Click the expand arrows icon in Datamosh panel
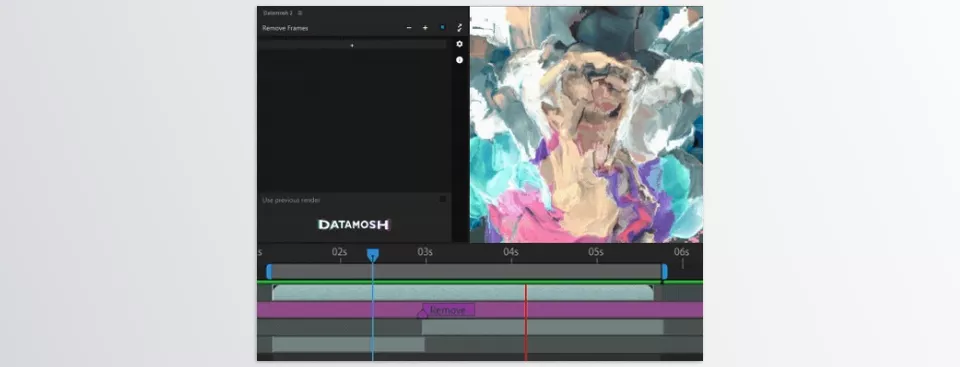The image size is (960, 367). pyautogui.click(x=460, y=28)
